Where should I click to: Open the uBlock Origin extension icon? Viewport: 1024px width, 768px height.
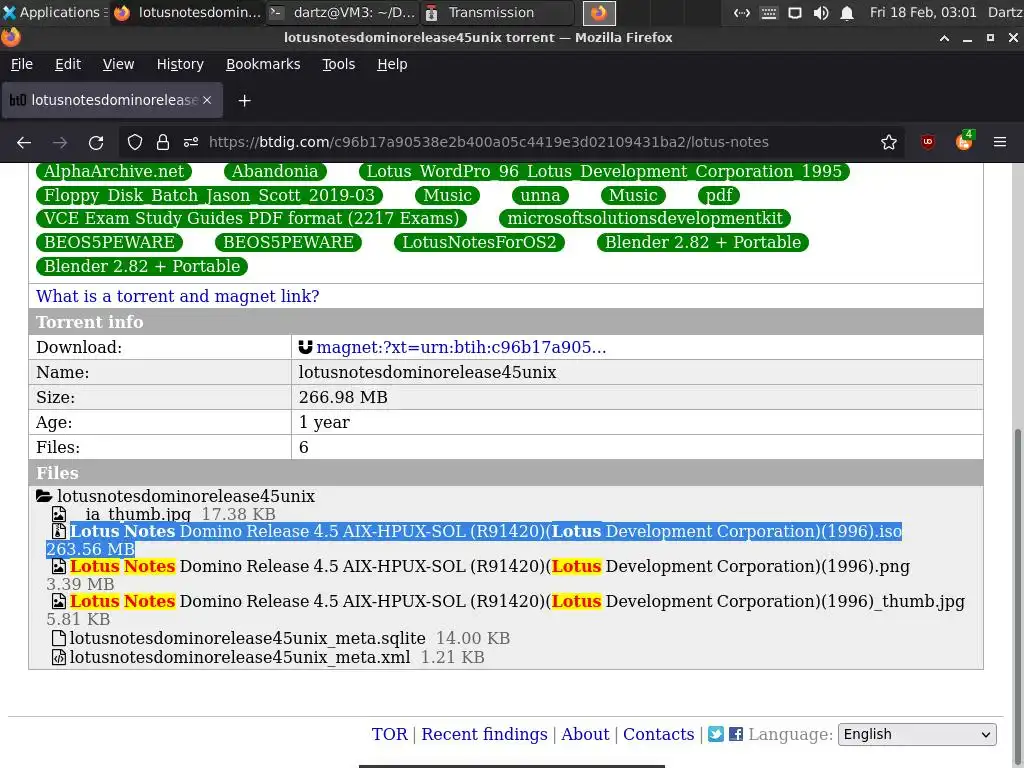pos(928,142)
